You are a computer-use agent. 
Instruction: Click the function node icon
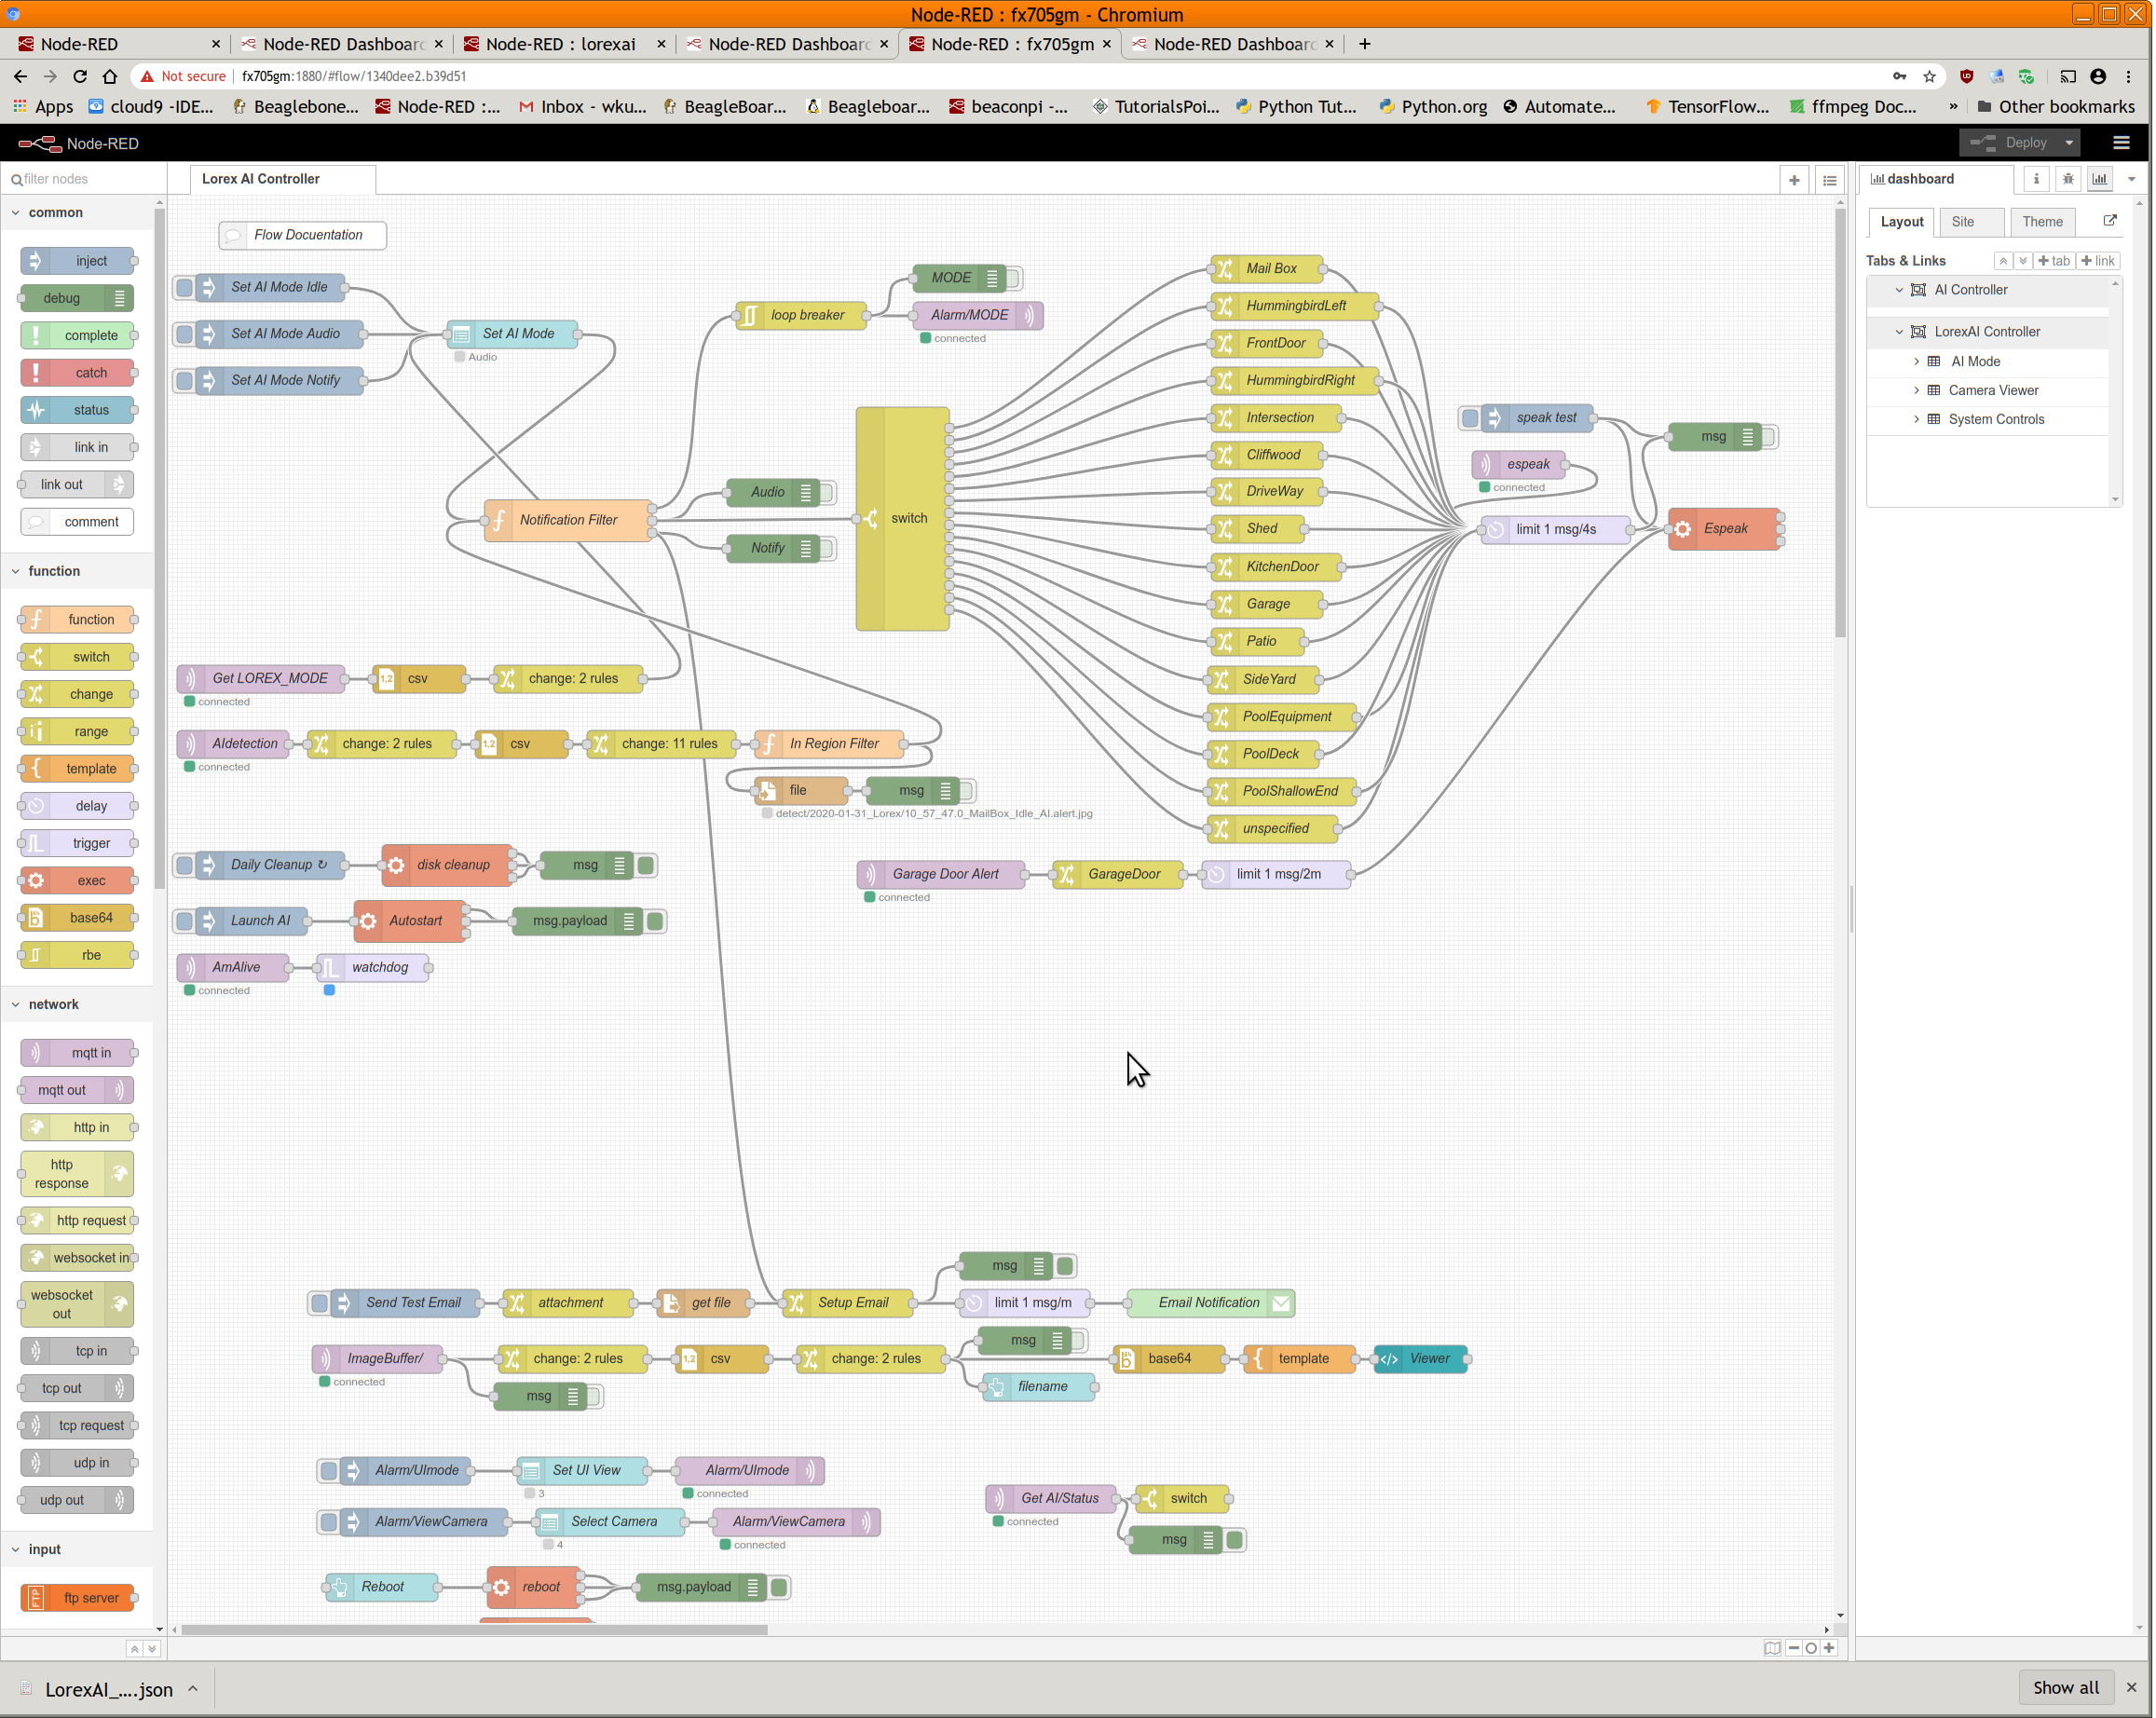[37, 619]
